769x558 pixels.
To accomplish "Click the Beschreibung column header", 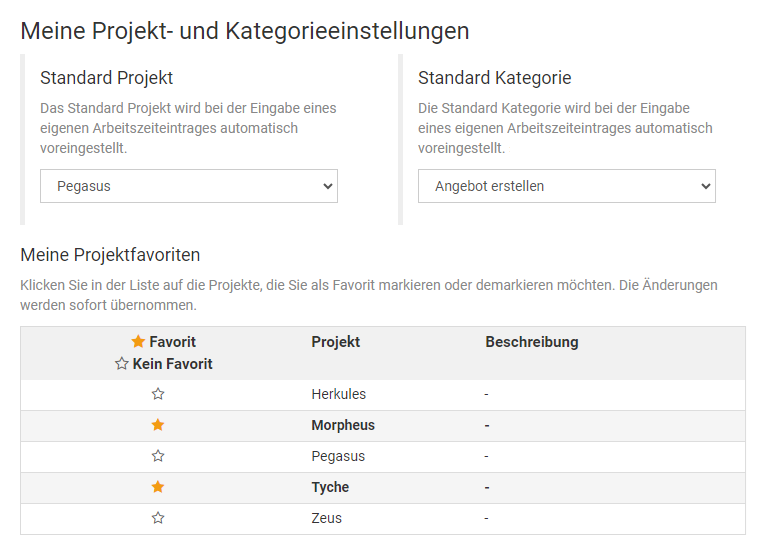I will point(531,342).
